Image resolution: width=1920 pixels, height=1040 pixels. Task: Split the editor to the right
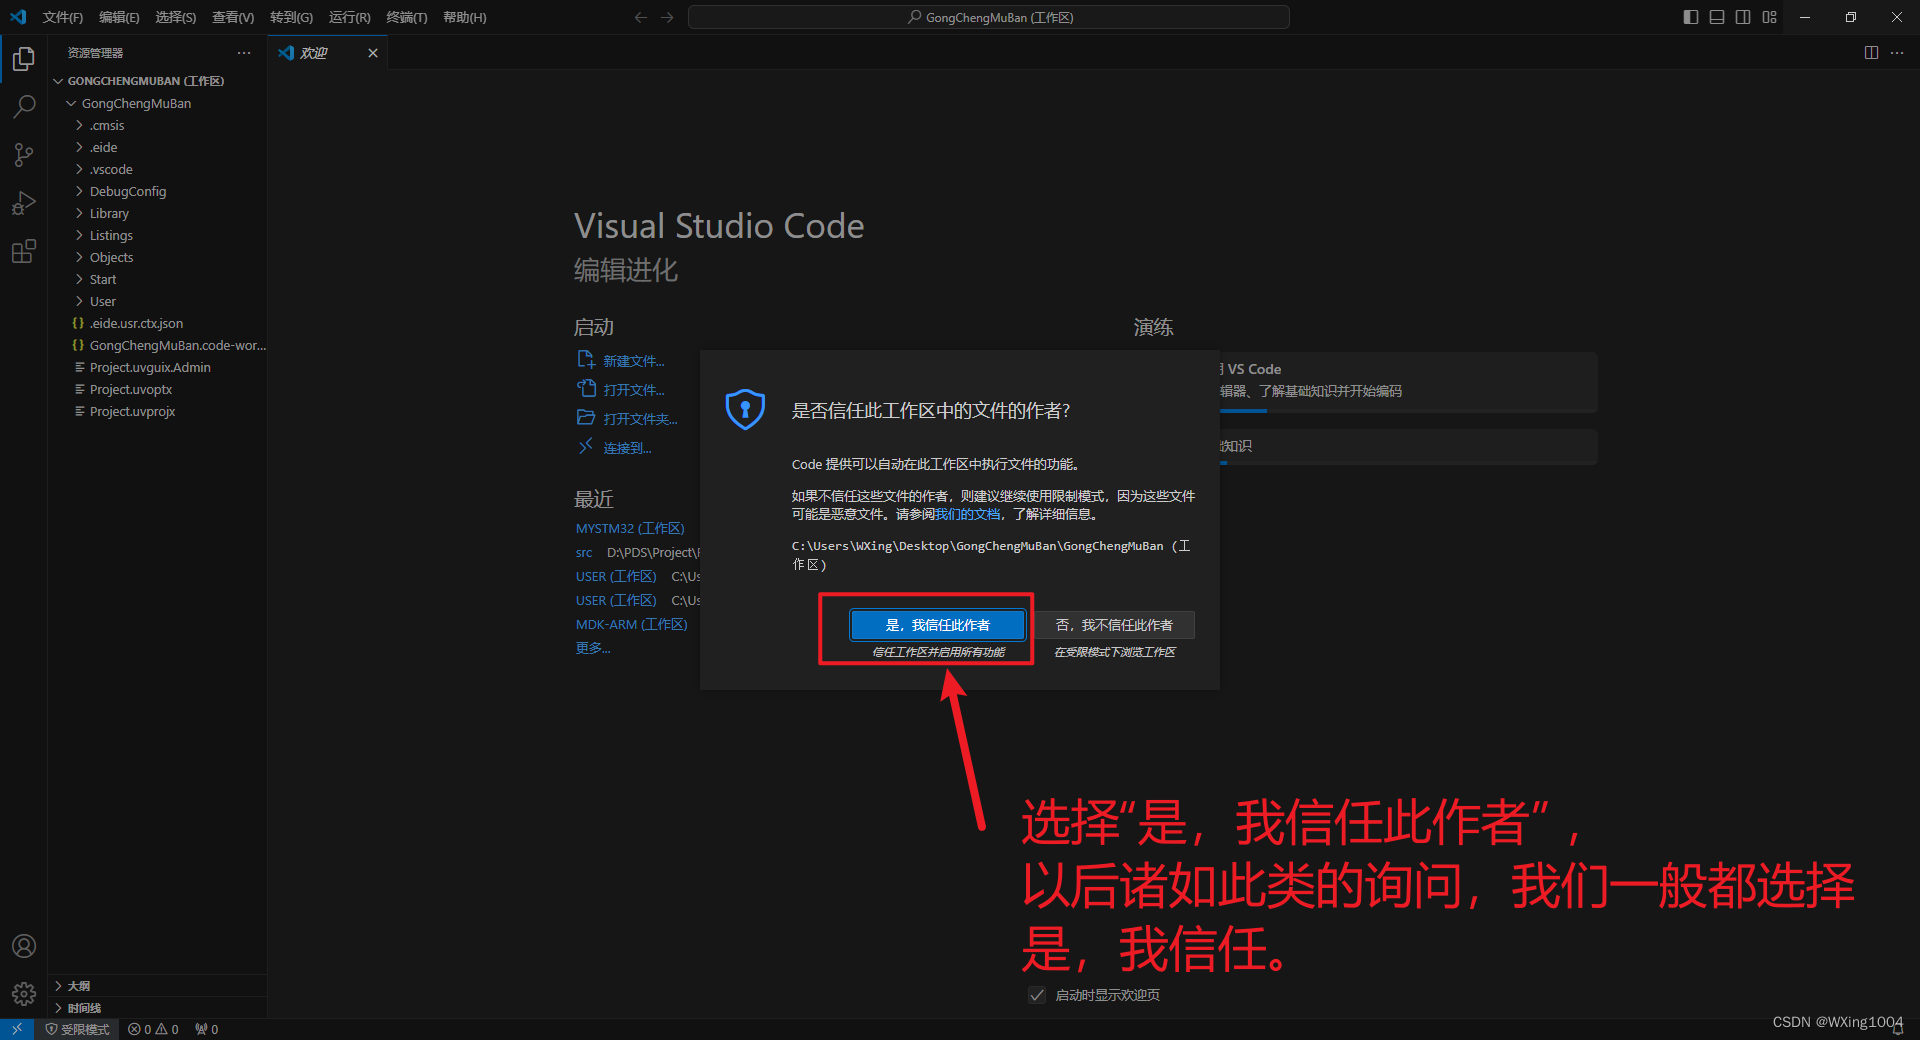(x=1871, y=53)
